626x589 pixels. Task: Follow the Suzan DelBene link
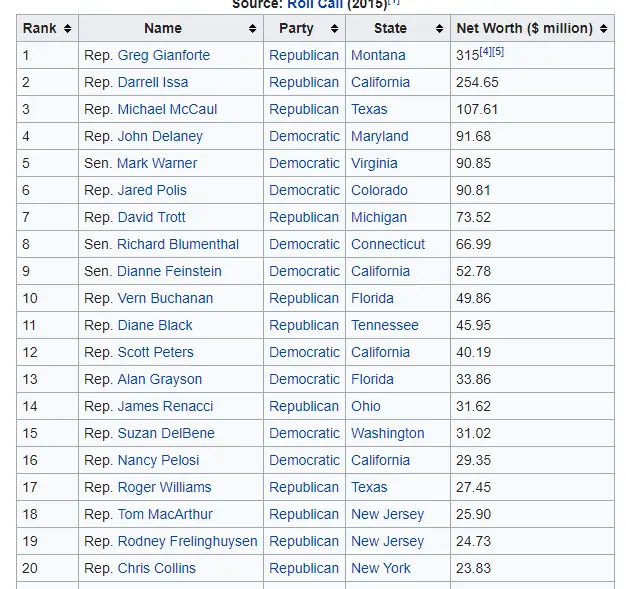[166, 433]
